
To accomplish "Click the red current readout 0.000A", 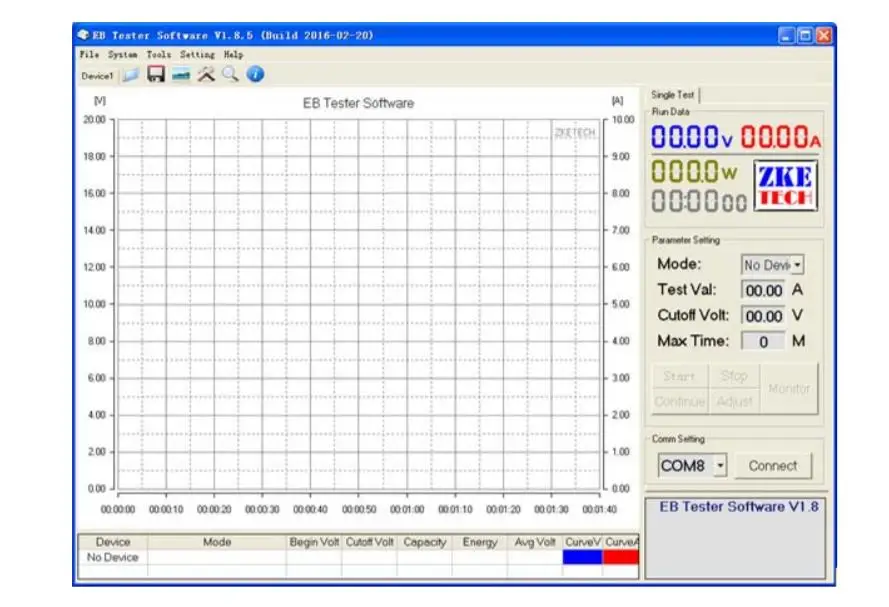I will click(x=781, y=137).
